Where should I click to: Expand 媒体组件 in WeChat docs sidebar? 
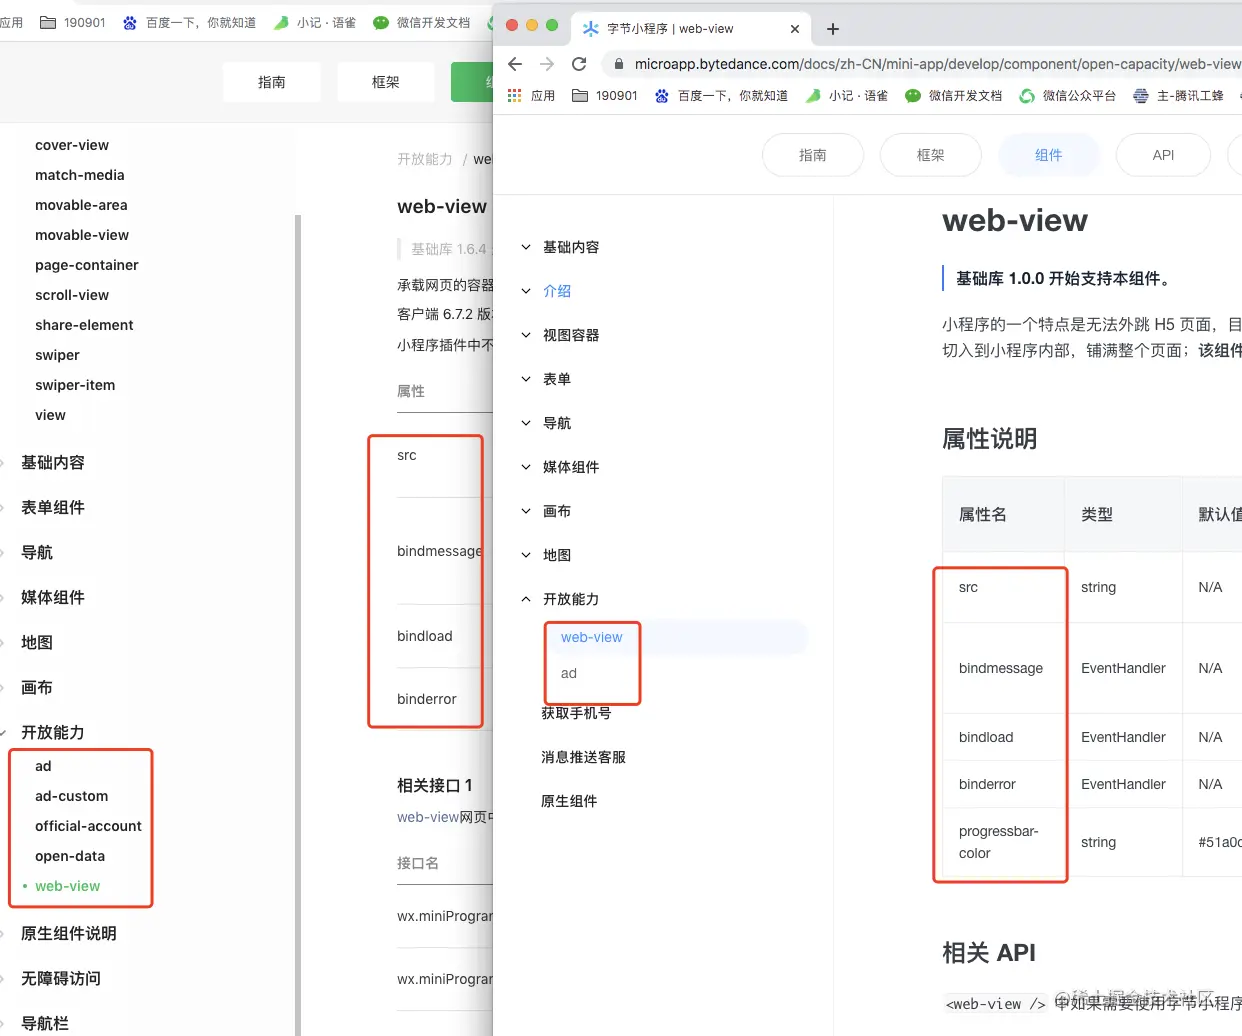coord(53,597)
